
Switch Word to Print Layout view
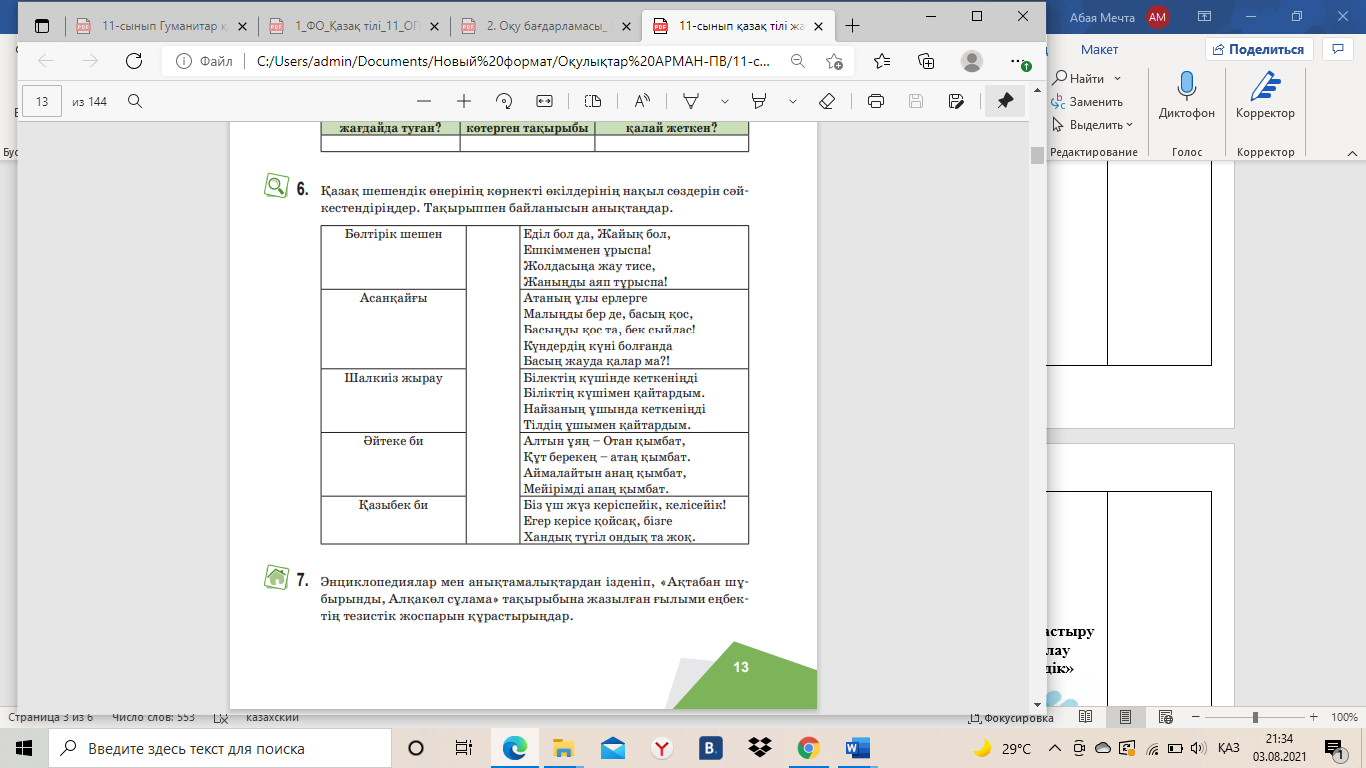click(1126, 717)
